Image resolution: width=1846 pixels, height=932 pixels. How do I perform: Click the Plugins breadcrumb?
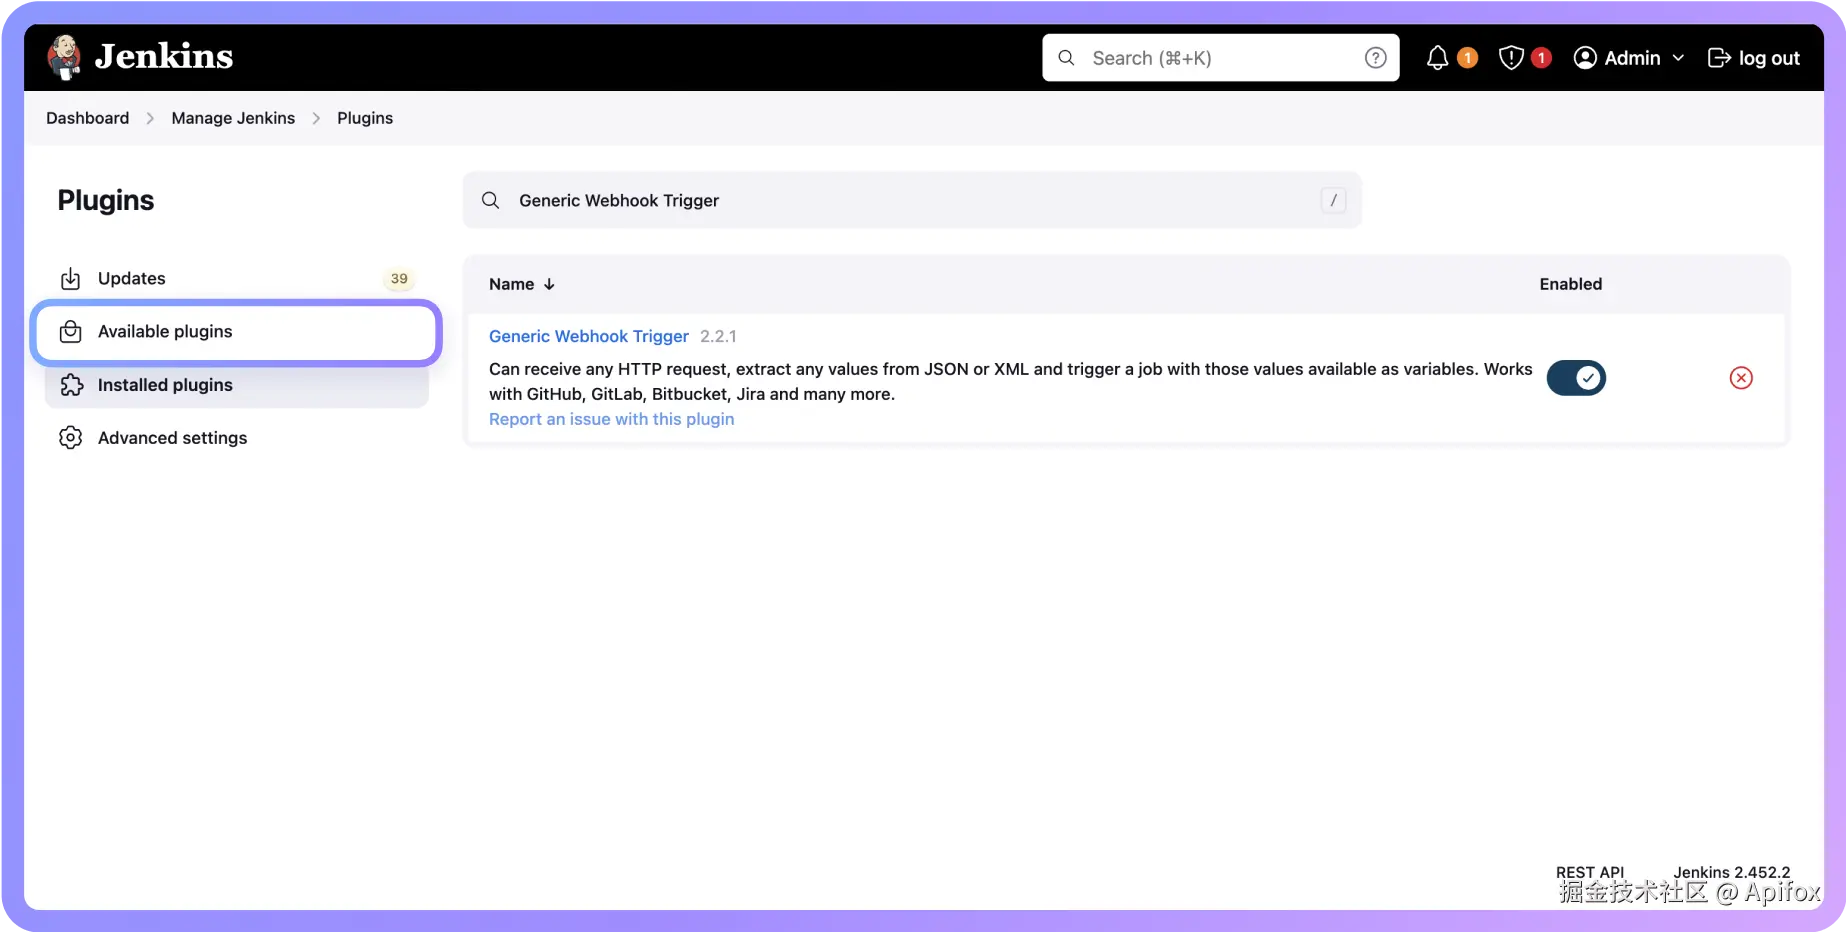click(365, 118)
